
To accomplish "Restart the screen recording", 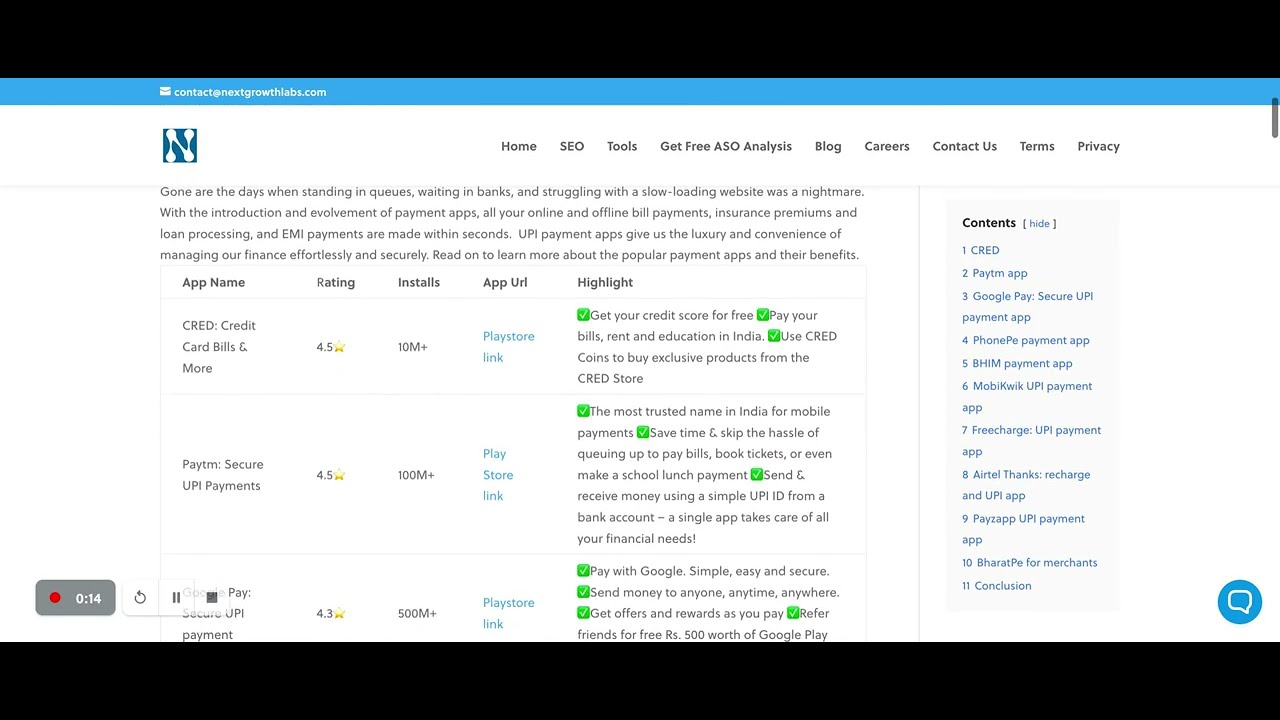I will [140, 598].
